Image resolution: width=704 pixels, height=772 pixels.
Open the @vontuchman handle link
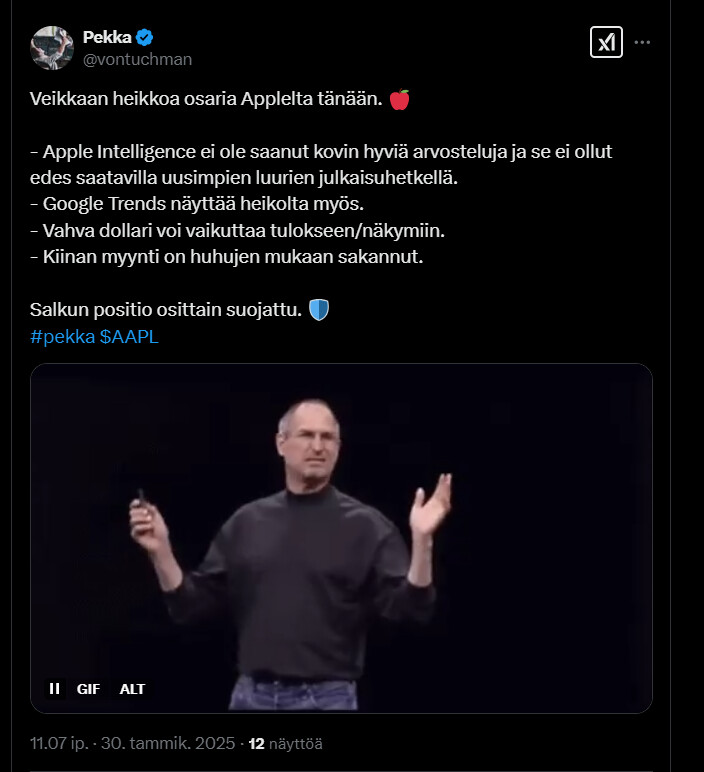137,60
